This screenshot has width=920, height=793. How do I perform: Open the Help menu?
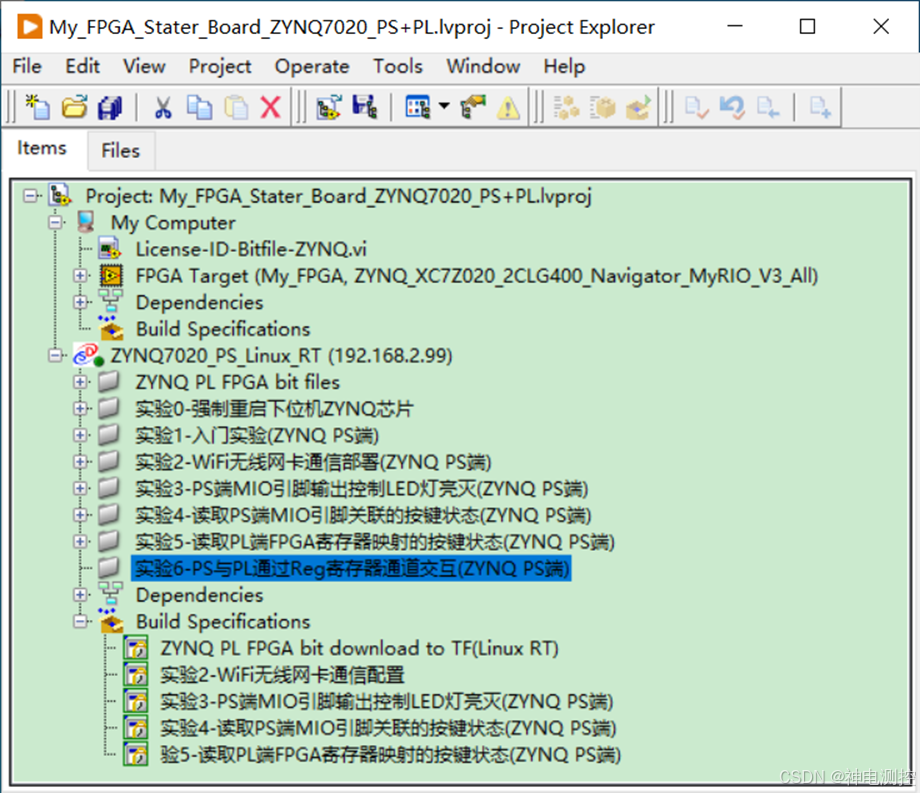pyautogui.click(x=564, y=66)
